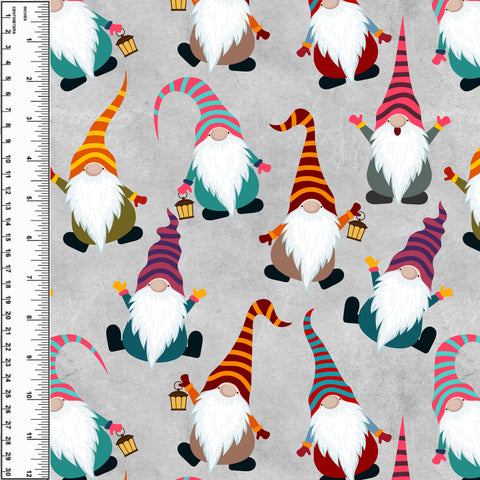Click the 30 centimeter mark on ruler
This screenshot has height=480, width=480.
click(7, 472)
